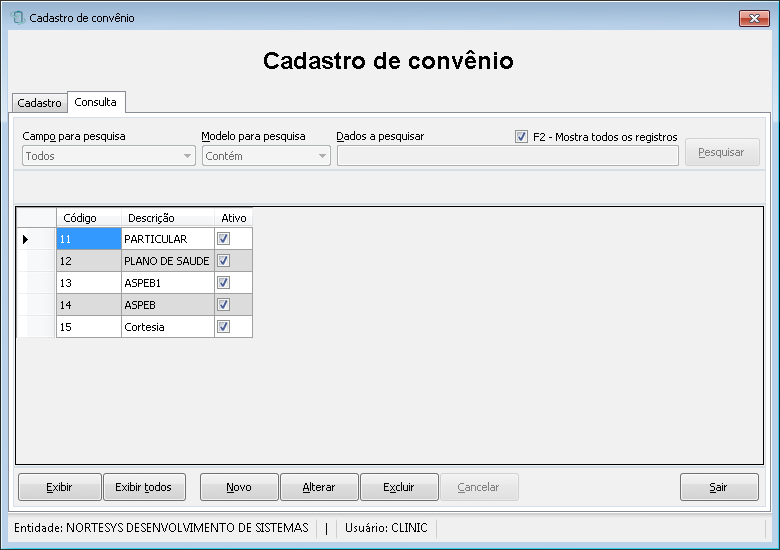Uncheck Ativo for PARTICULAR row
780x550 pixels.
click(223, 239)
